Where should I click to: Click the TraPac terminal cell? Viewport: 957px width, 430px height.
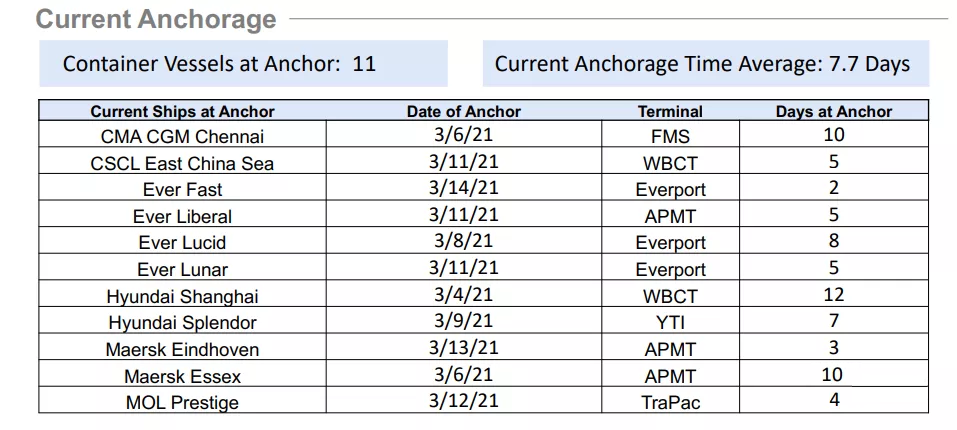click(x=670, y=400)
